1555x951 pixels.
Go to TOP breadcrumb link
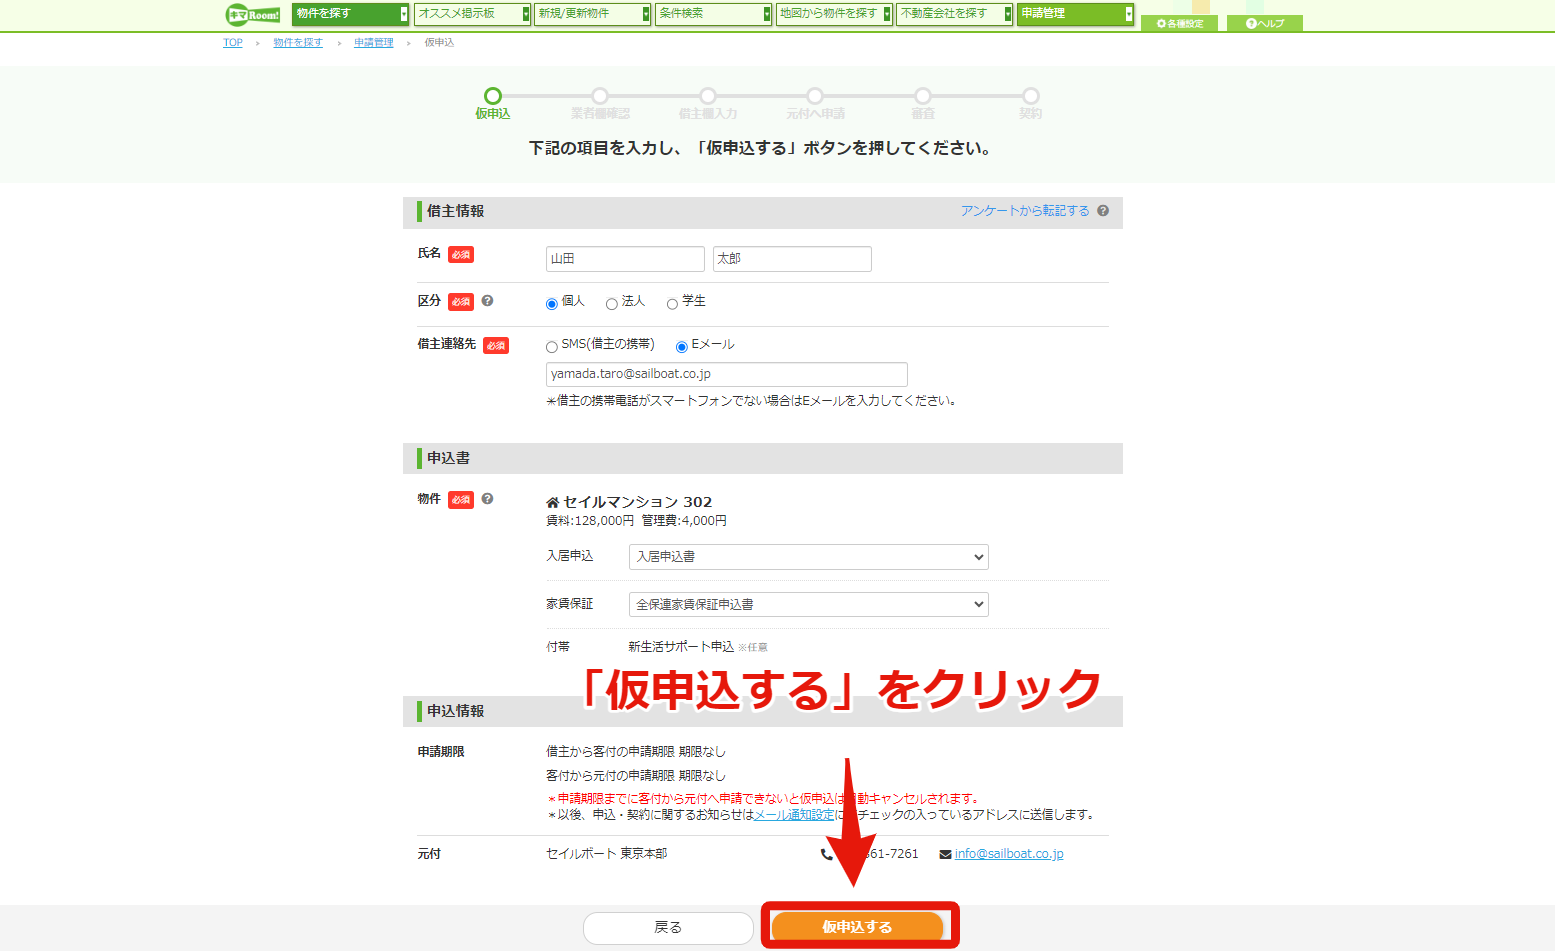233,43
